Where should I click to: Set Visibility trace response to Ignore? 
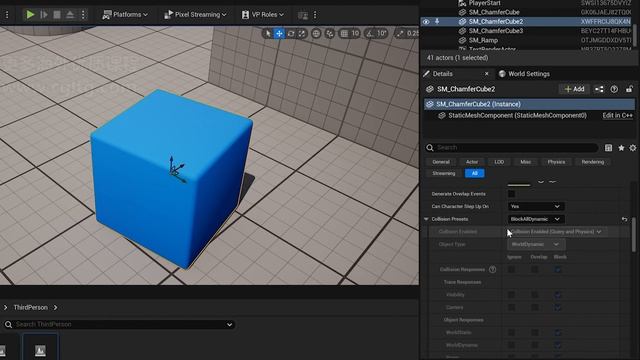click(511, 295)
